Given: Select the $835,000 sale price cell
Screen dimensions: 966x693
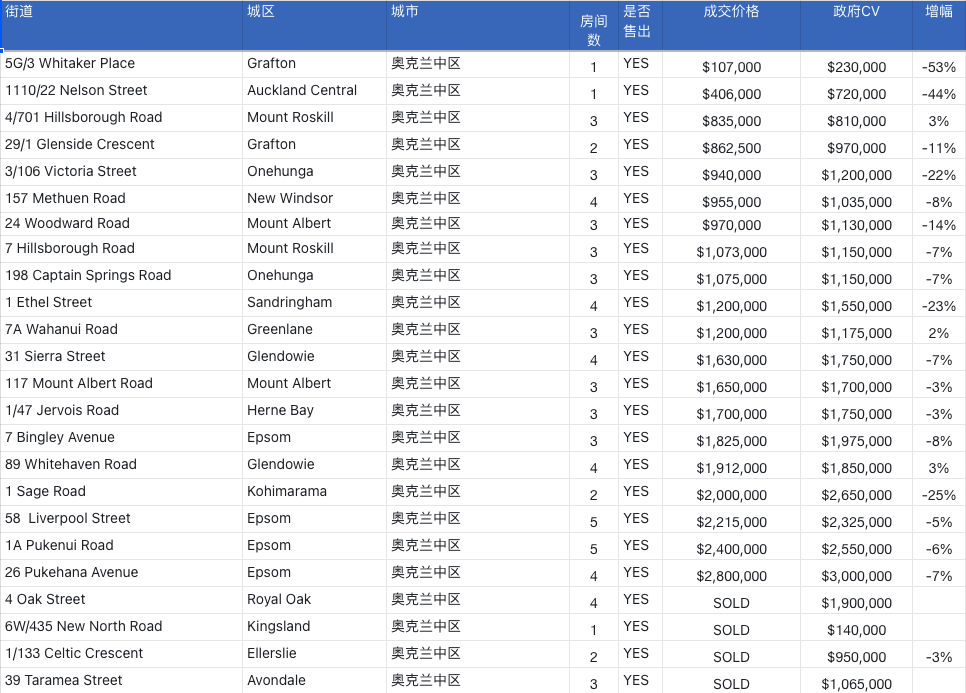Looking at the screenshot, I should pyautogui.click(x=731, y=118).
